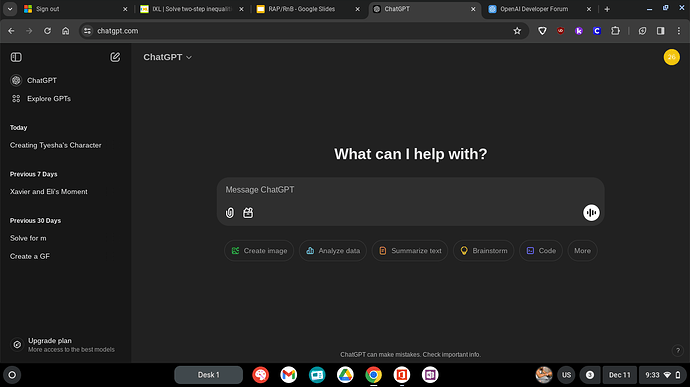Open the Desk 1 button on shelf

(x=209, y=375)
